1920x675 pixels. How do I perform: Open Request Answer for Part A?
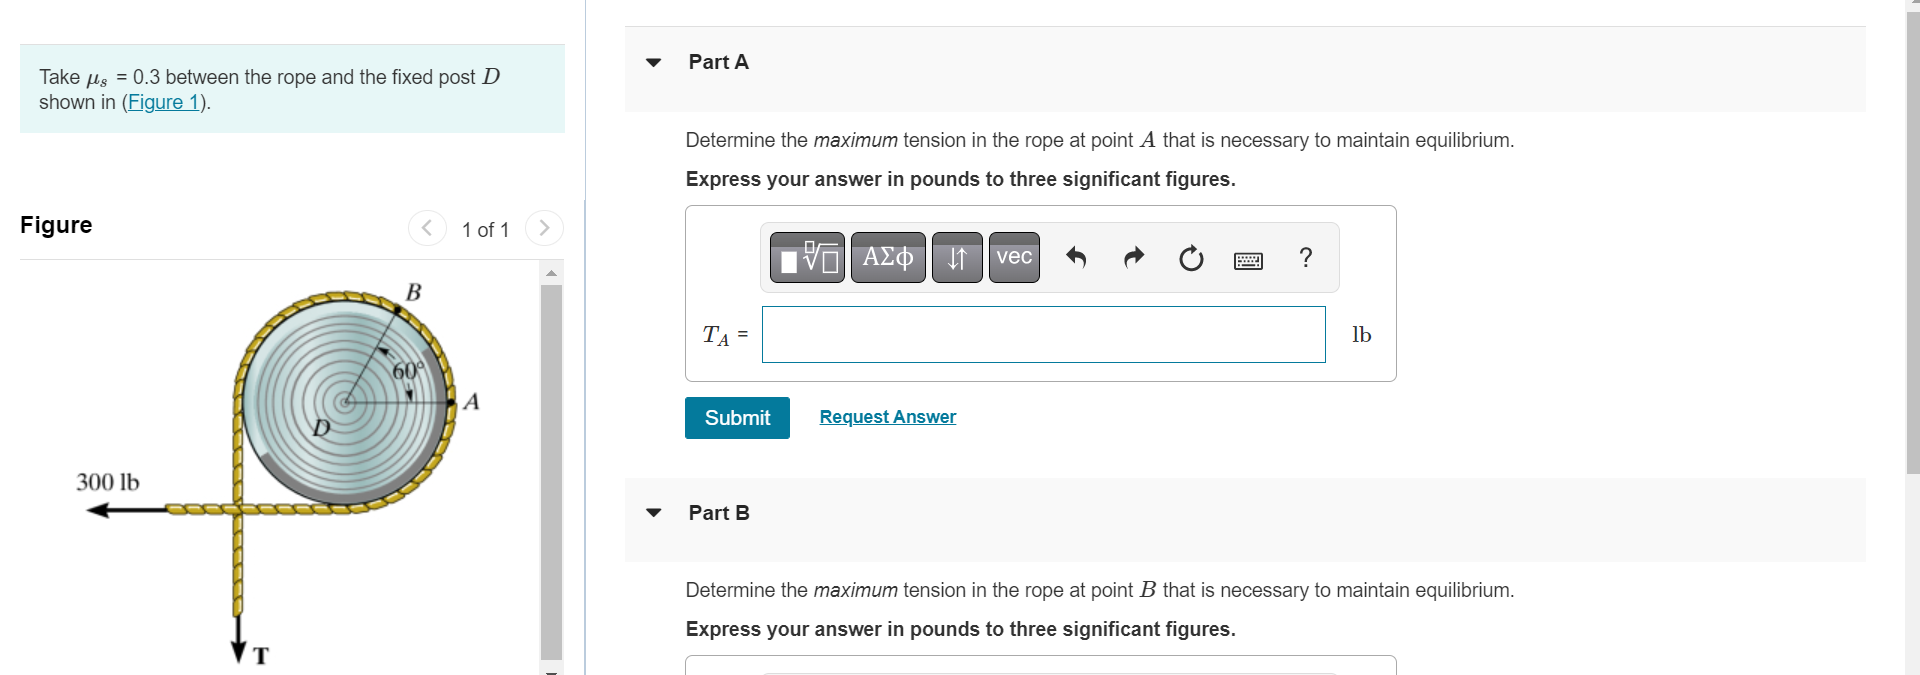pos(886,416)
